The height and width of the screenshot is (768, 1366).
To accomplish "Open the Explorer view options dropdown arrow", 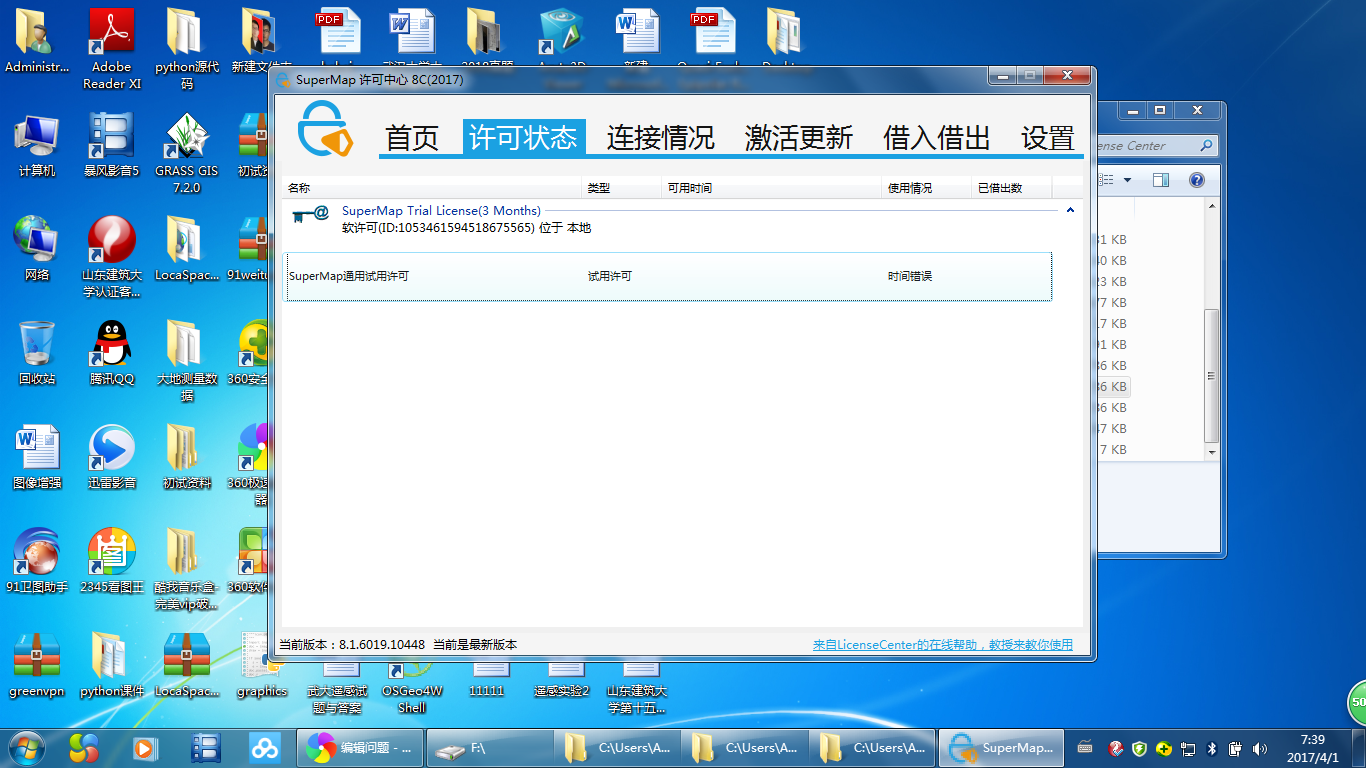I will (x=1127, y=180).
